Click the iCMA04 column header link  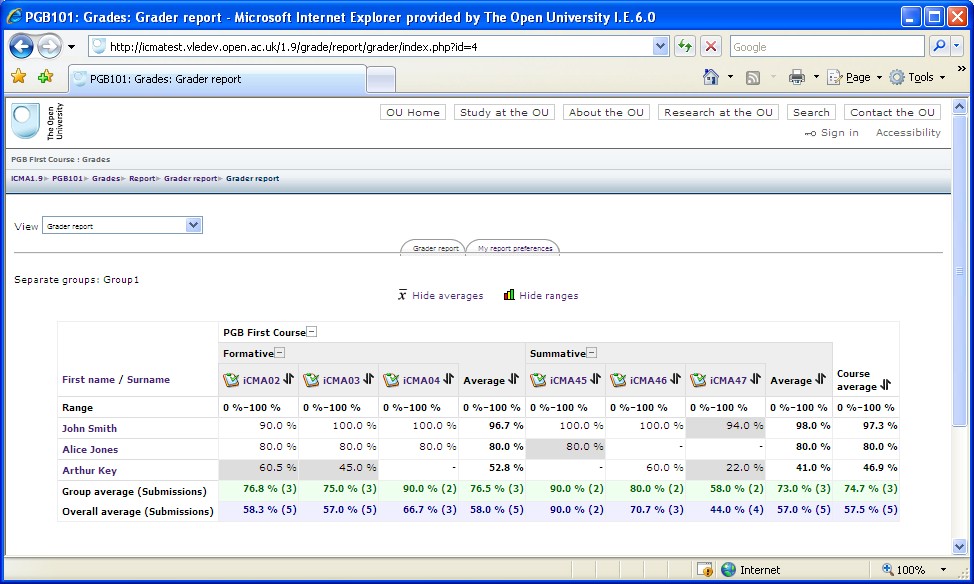(421, 380)
